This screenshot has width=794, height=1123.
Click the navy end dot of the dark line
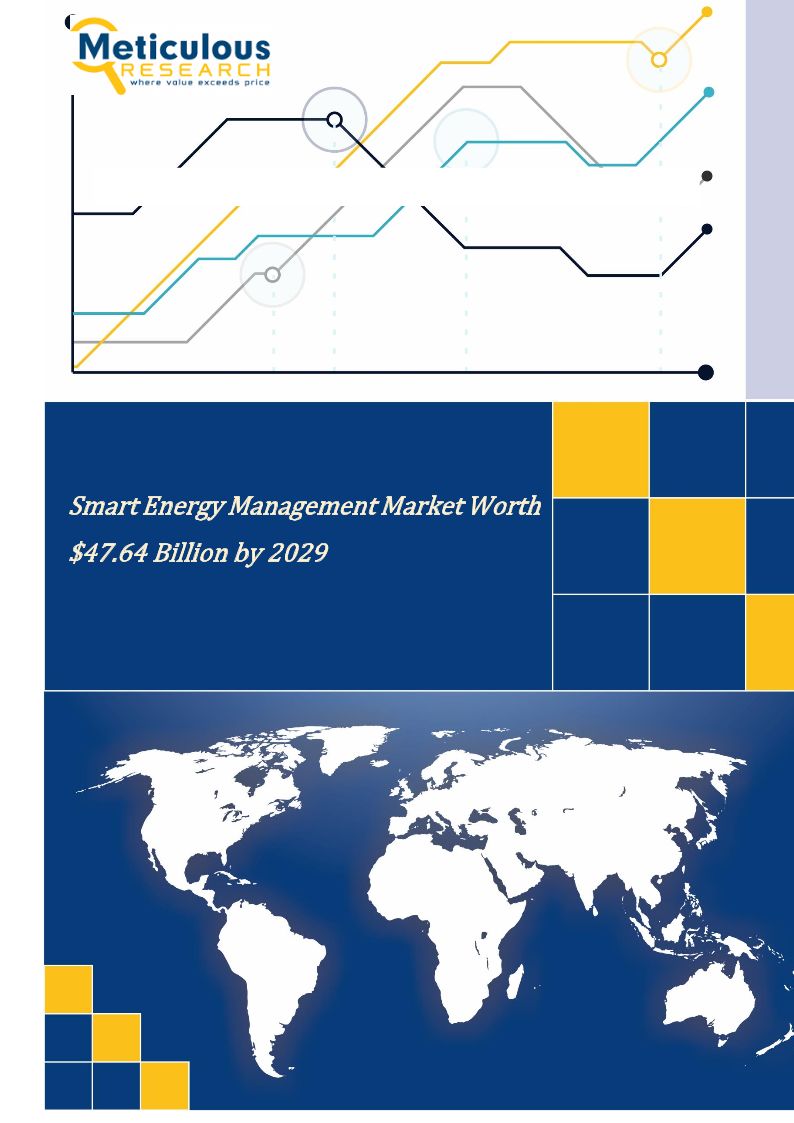[707, 229]
